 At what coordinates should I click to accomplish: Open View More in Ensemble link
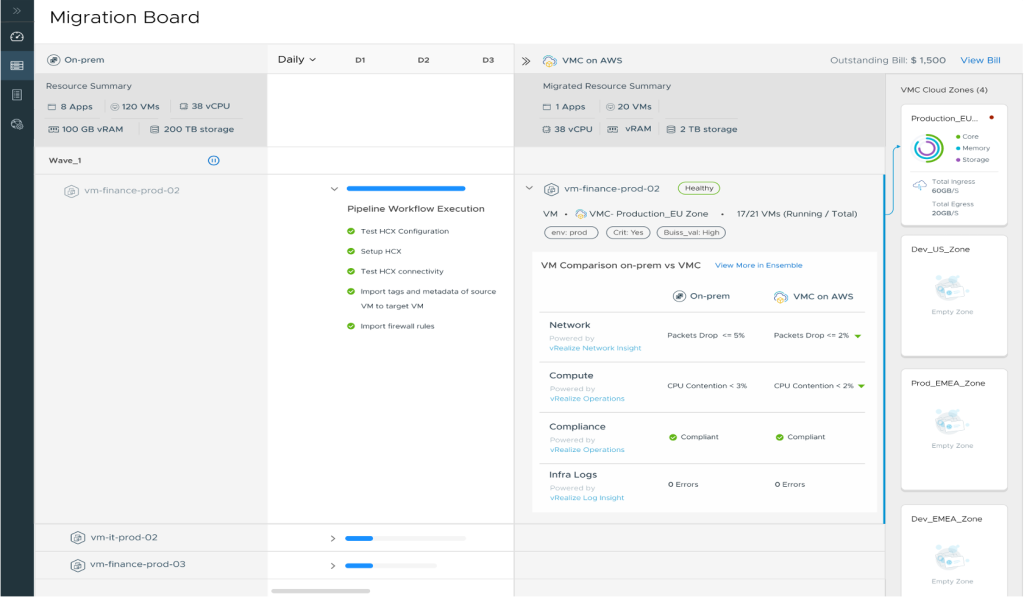[758, 265]
